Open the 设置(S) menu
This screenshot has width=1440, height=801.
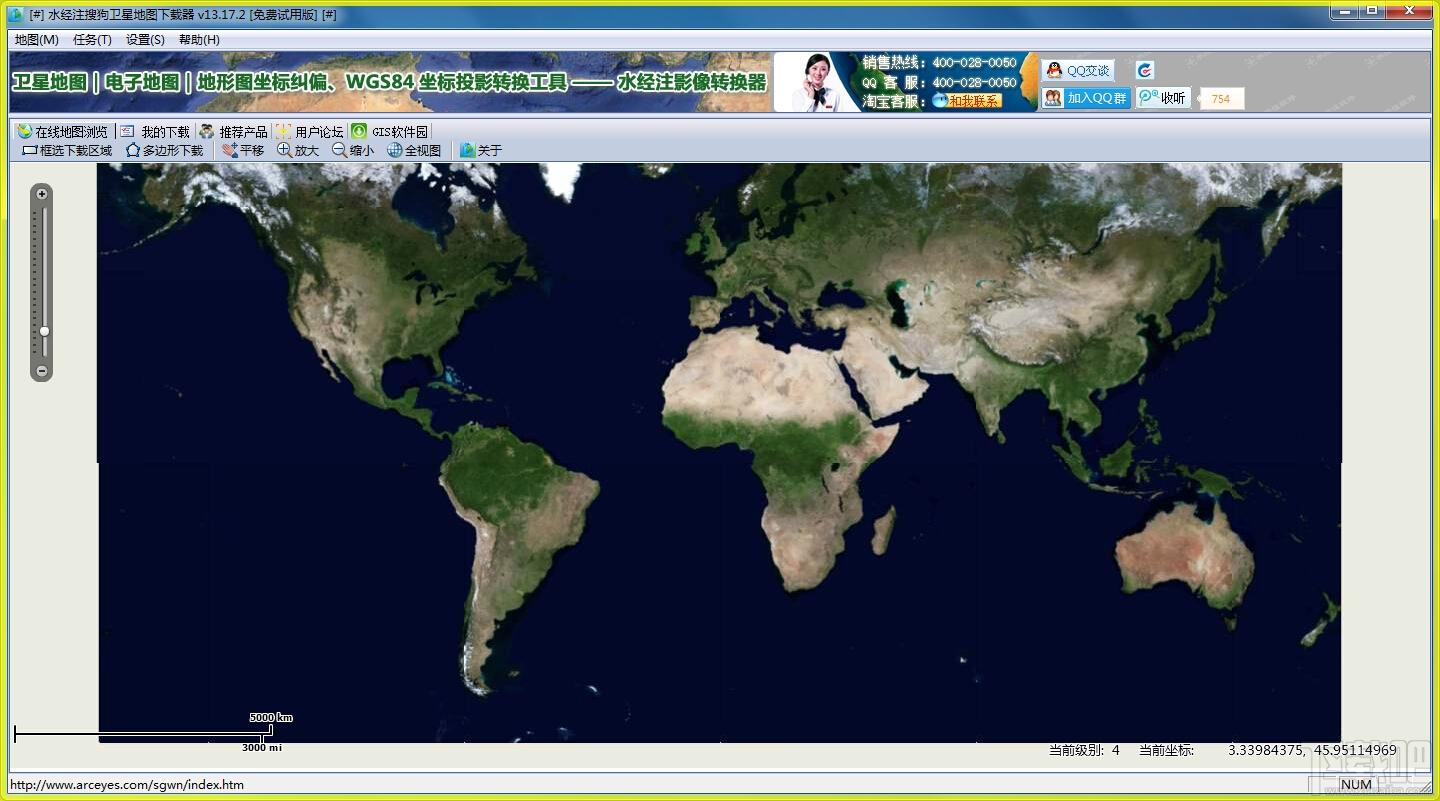[145, 40]
